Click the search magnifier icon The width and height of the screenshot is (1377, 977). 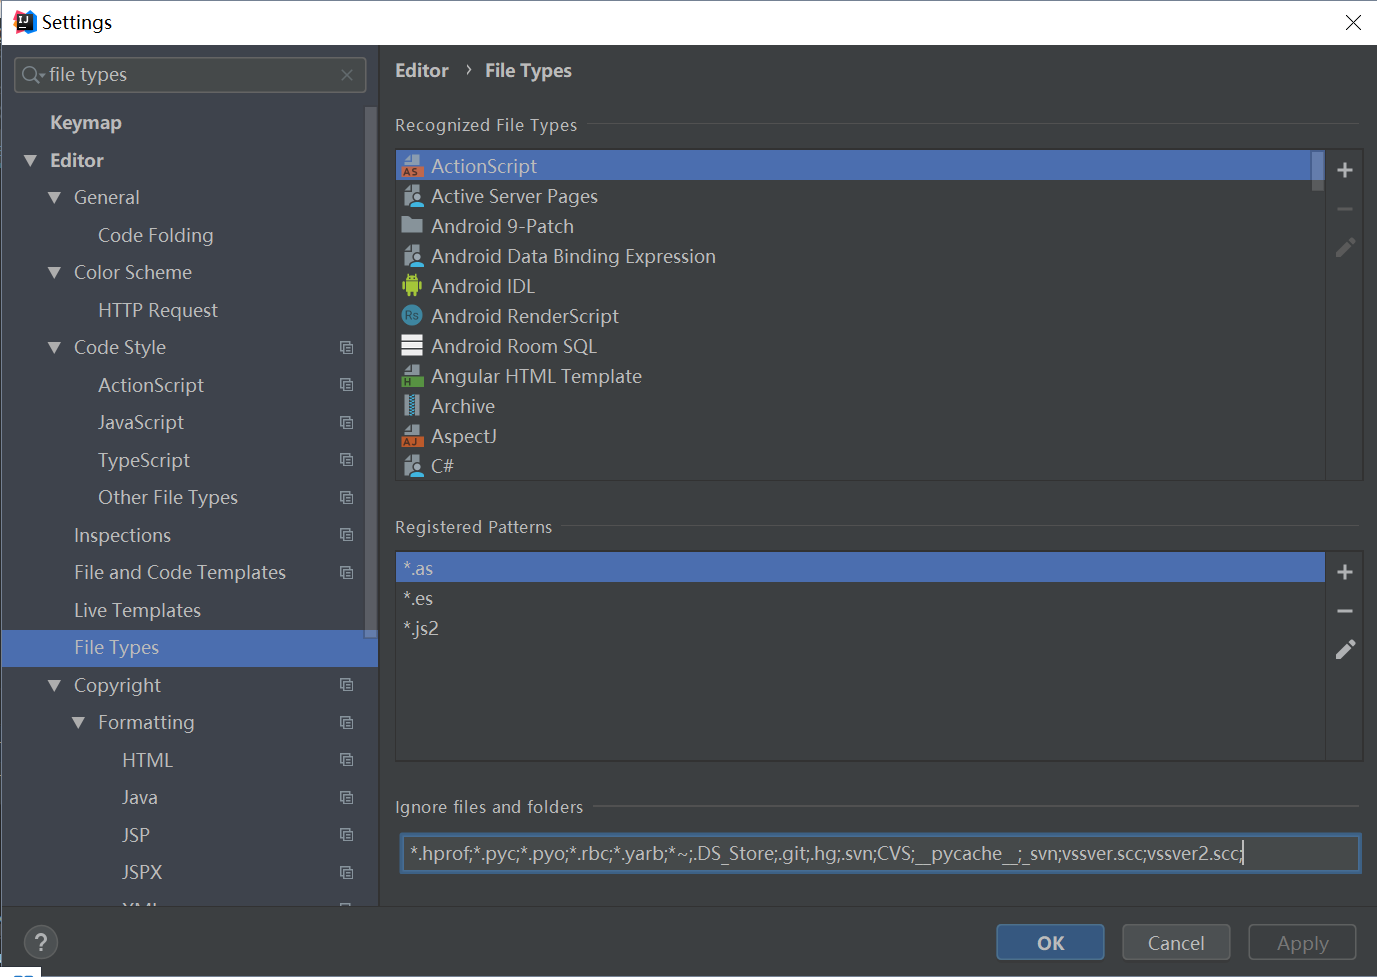[x=32, y=75]
